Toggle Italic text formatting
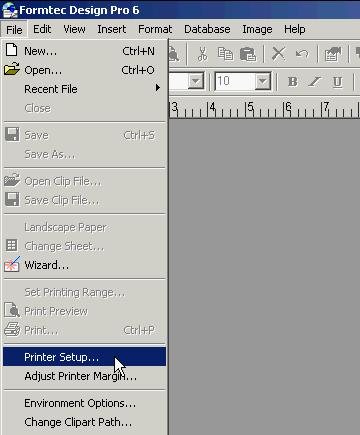Viewport: 360px width, 435px height. 315,81
